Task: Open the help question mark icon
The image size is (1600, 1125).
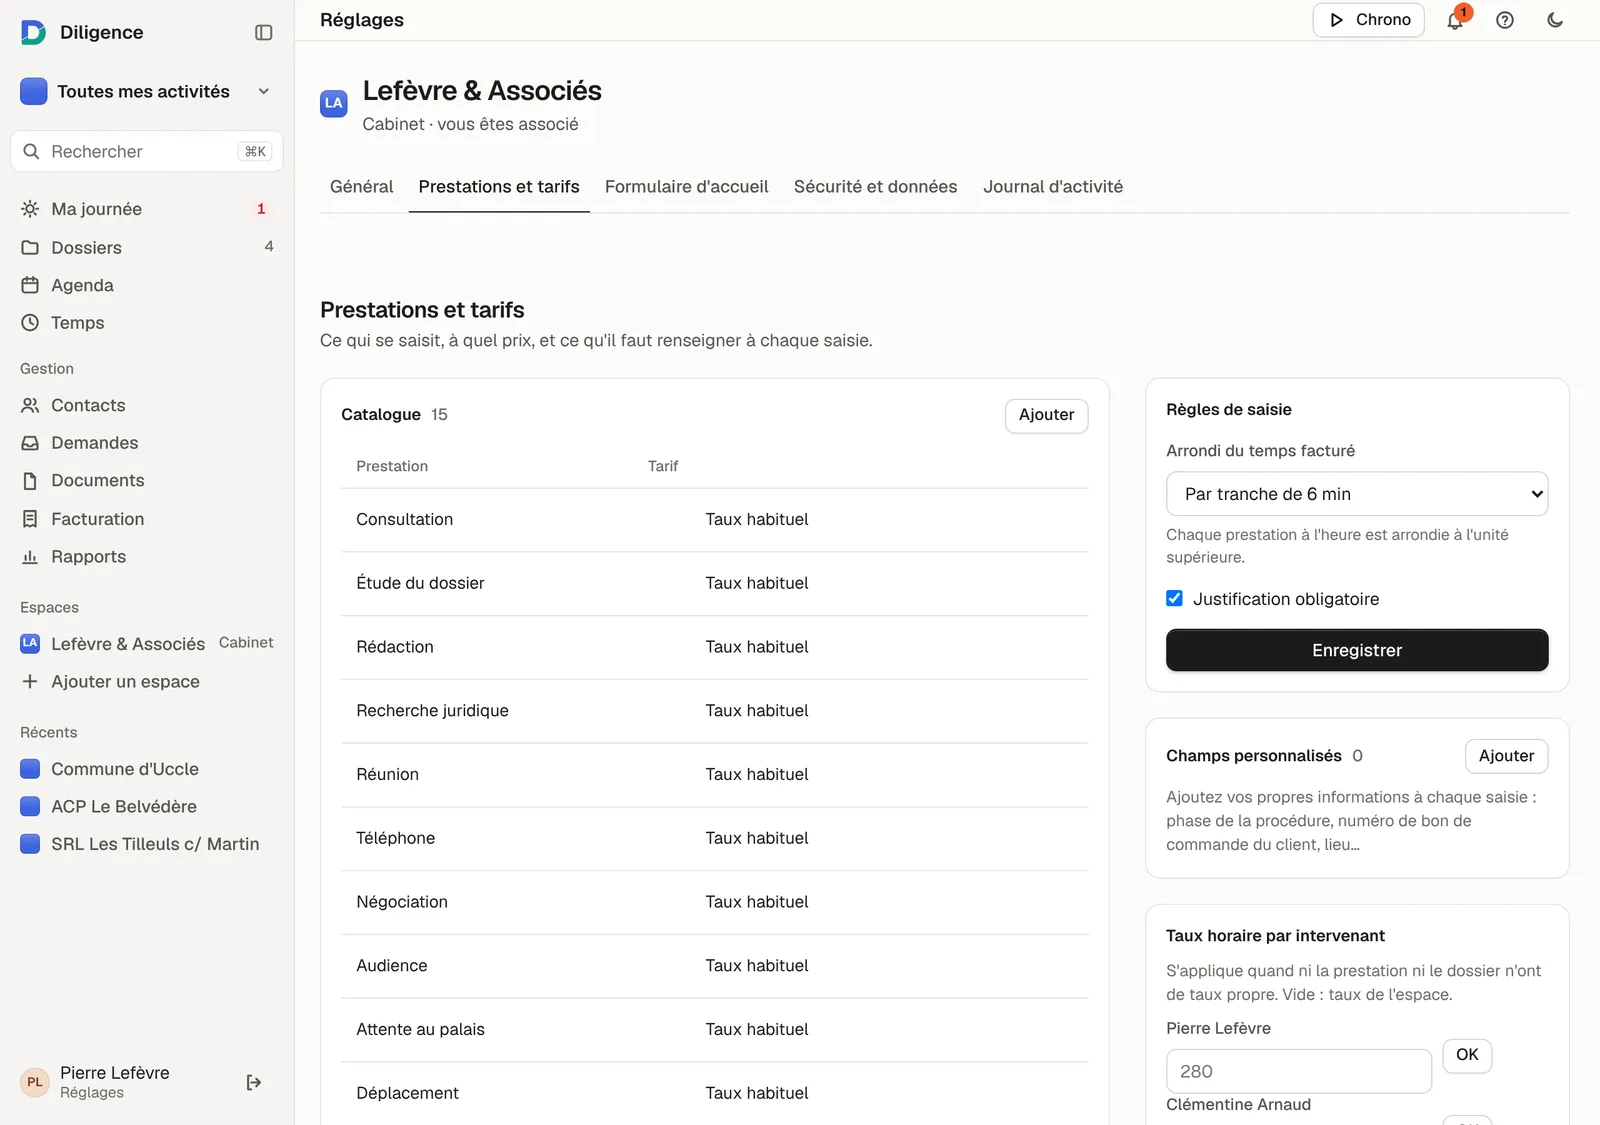Action: (1505, 20)
